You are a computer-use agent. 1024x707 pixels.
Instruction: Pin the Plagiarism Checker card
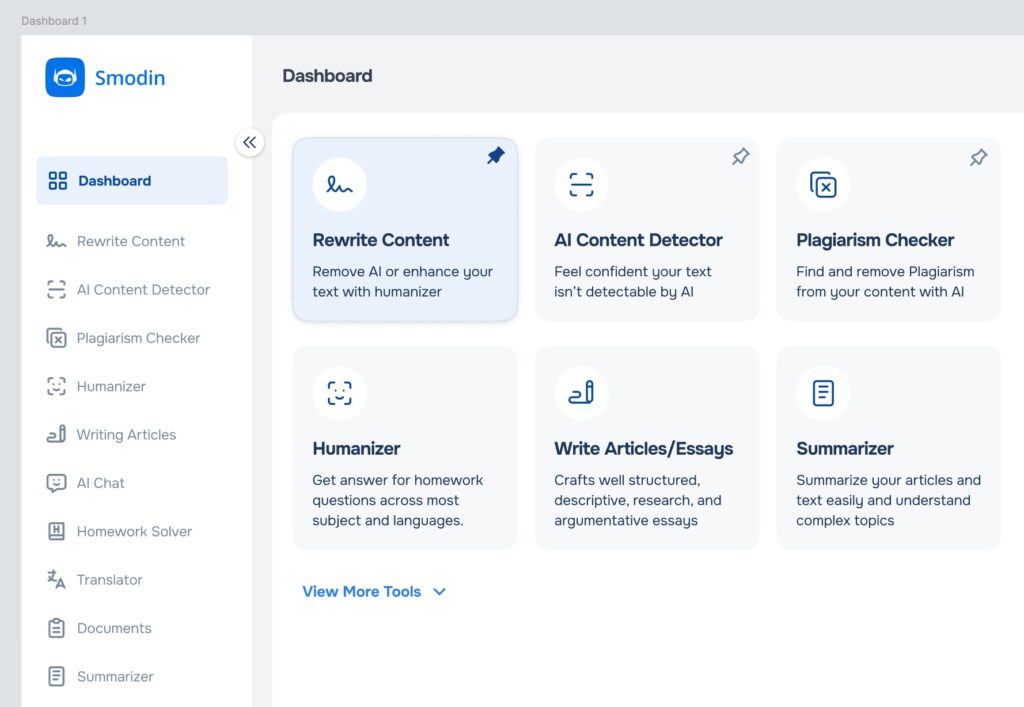tap(978, 157)
